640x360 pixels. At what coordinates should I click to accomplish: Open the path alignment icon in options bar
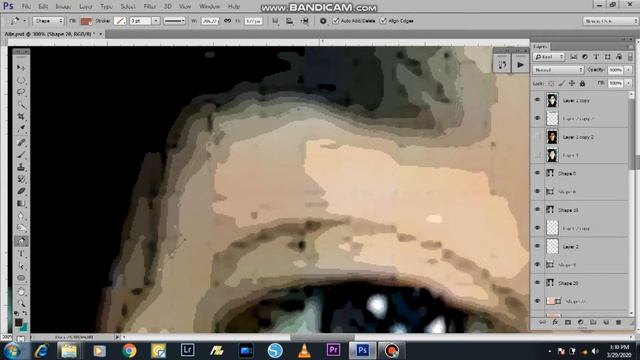pyautogui.click(x=289, y=21)
